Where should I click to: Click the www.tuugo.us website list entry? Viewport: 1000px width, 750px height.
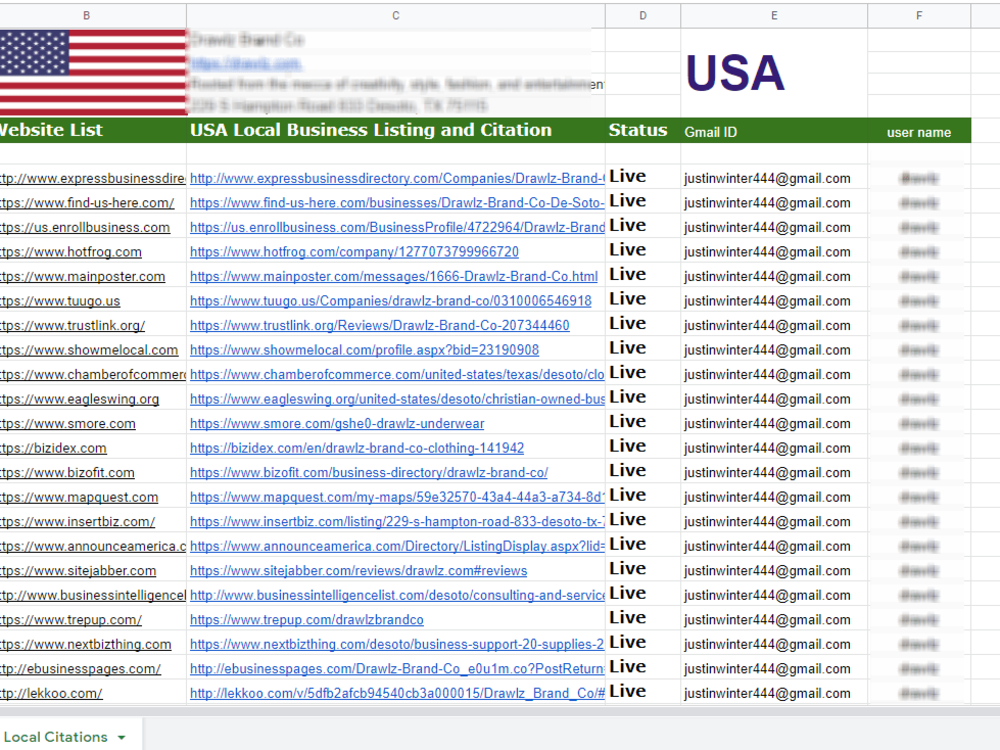60,301
